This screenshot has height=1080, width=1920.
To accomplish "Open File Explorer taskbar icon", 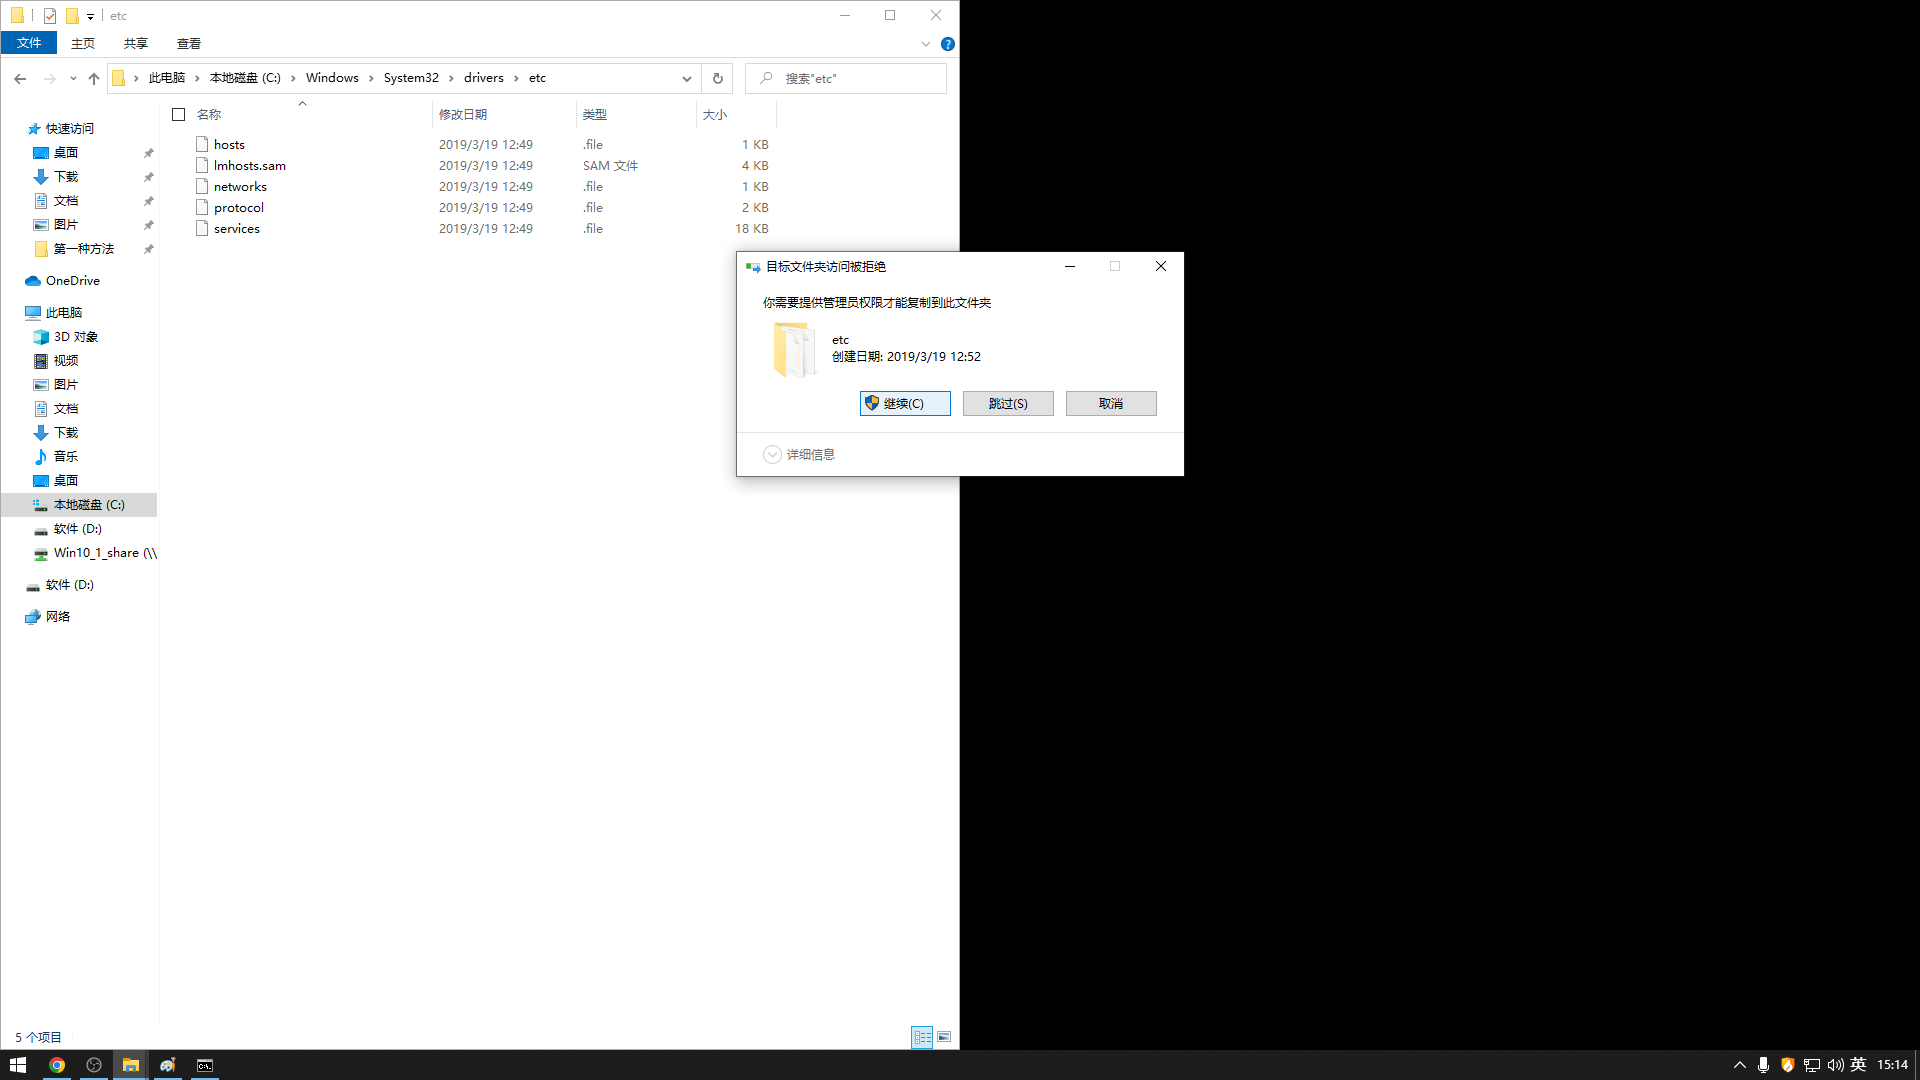I will pos(131,1065).
